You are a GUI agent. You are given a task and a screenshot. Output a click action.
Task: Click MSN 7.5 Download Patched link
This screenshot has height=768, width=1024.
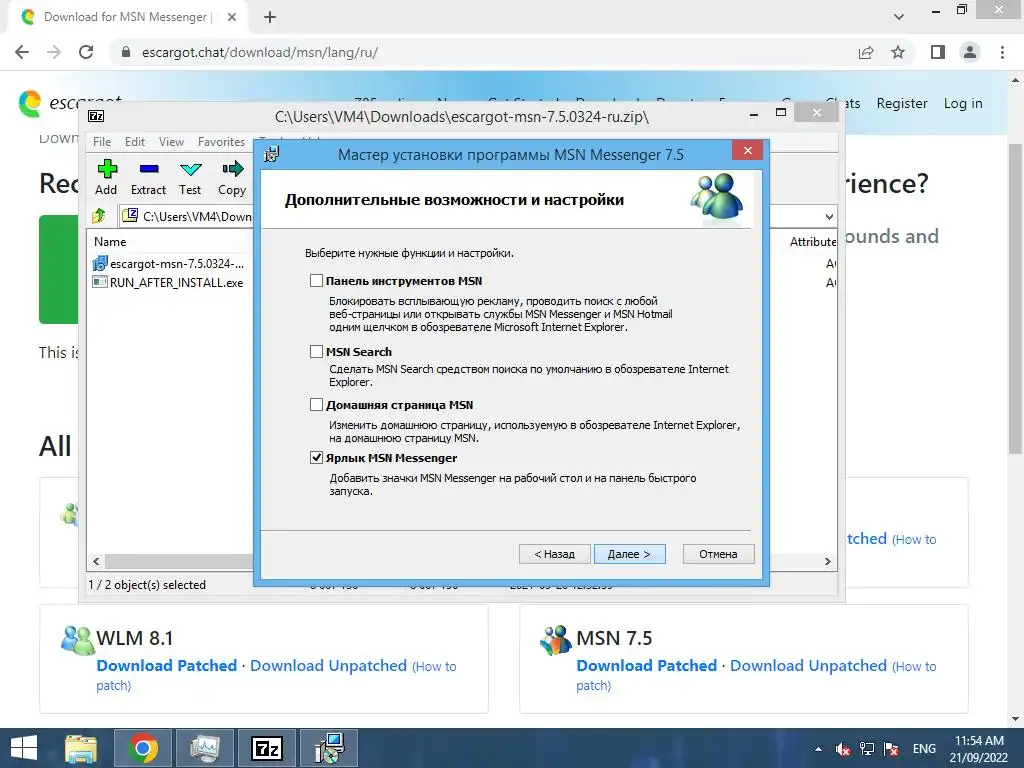pyautogui.click(x=647, y=665)
